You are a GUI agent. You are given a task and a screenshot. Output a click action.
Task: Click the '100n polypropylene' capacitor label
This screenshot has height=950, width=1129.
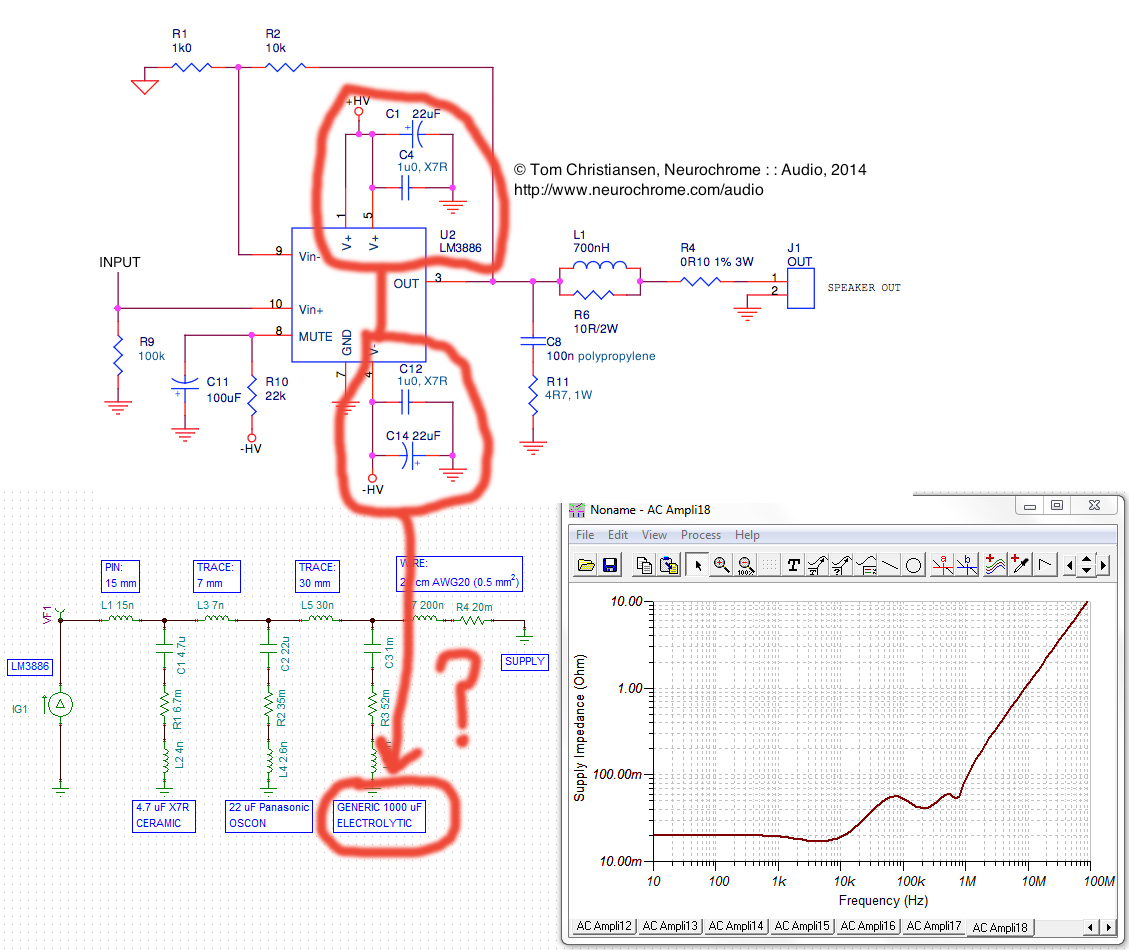[601, 356]
